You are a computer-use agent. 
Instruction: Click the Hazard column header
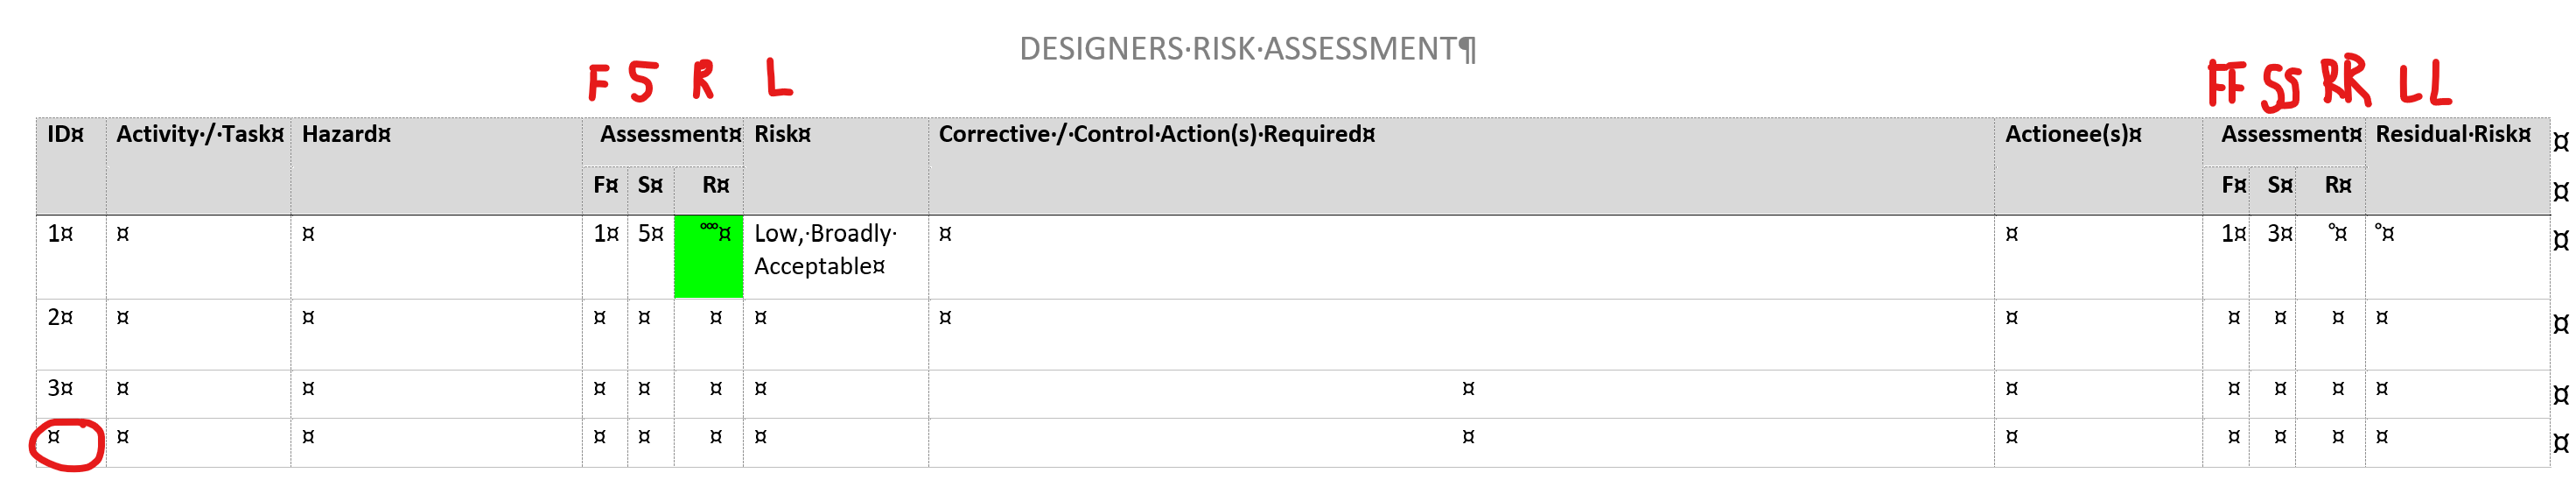tap(346, 134)
